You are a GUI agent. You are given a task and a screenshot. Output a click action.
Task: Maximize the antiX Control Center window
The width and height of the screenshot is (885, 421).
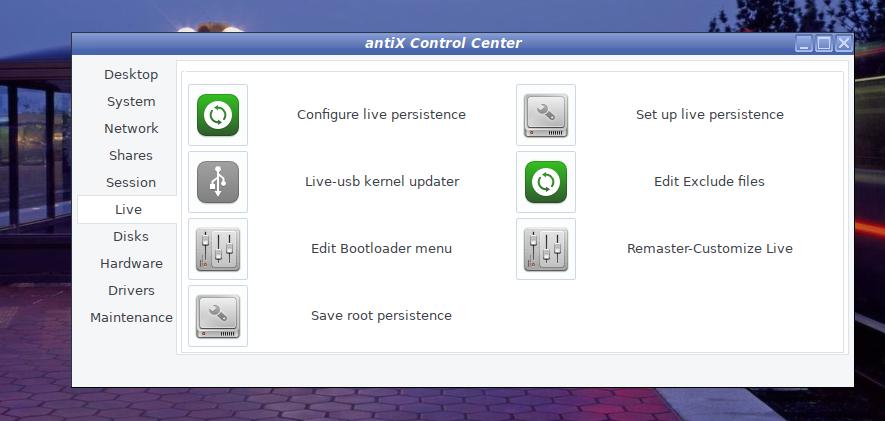coord(824,44)
